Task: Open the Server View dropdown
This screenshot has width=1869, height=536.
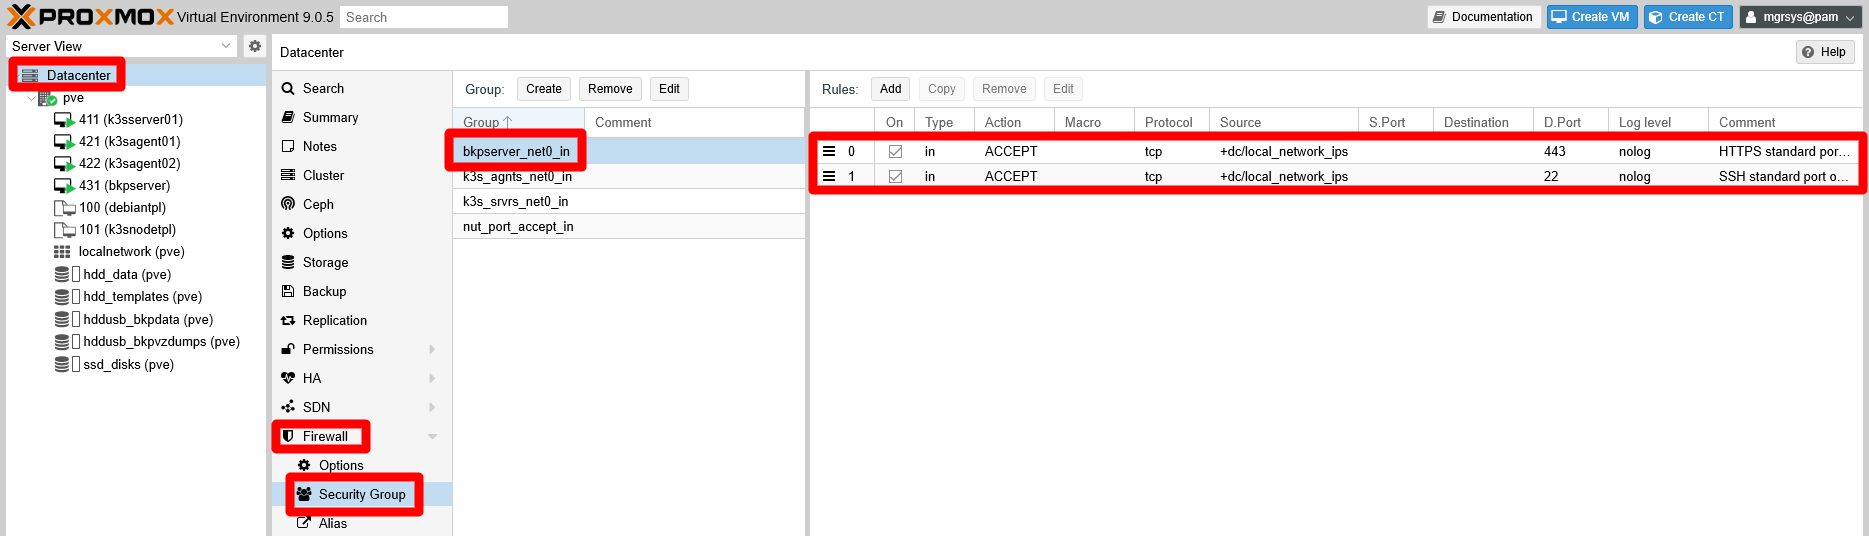Action: pyautogui.click(x=226, y=46)
